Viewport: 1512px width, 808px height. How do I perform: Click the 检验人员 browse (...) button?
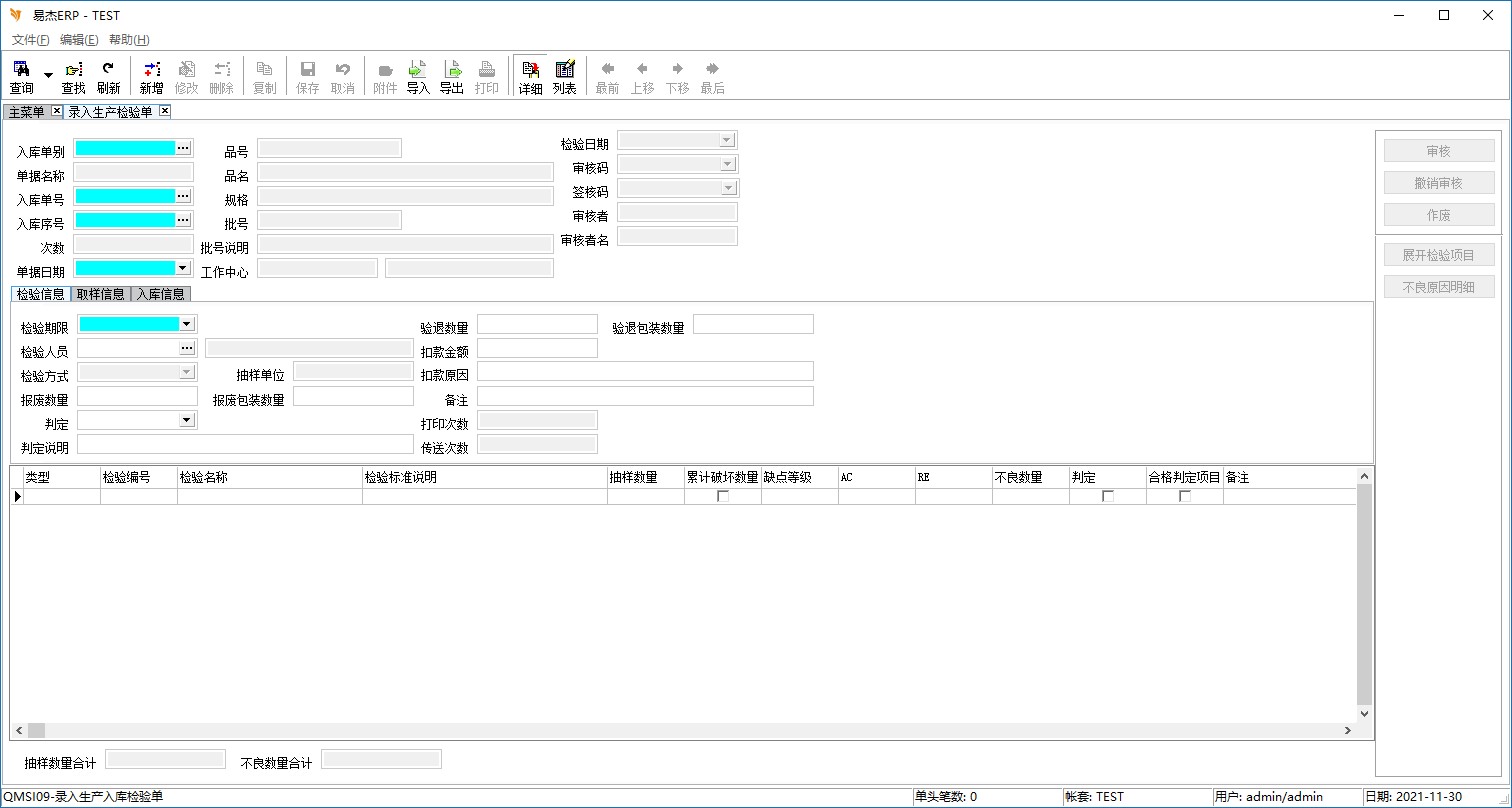[x=187, y=348]
